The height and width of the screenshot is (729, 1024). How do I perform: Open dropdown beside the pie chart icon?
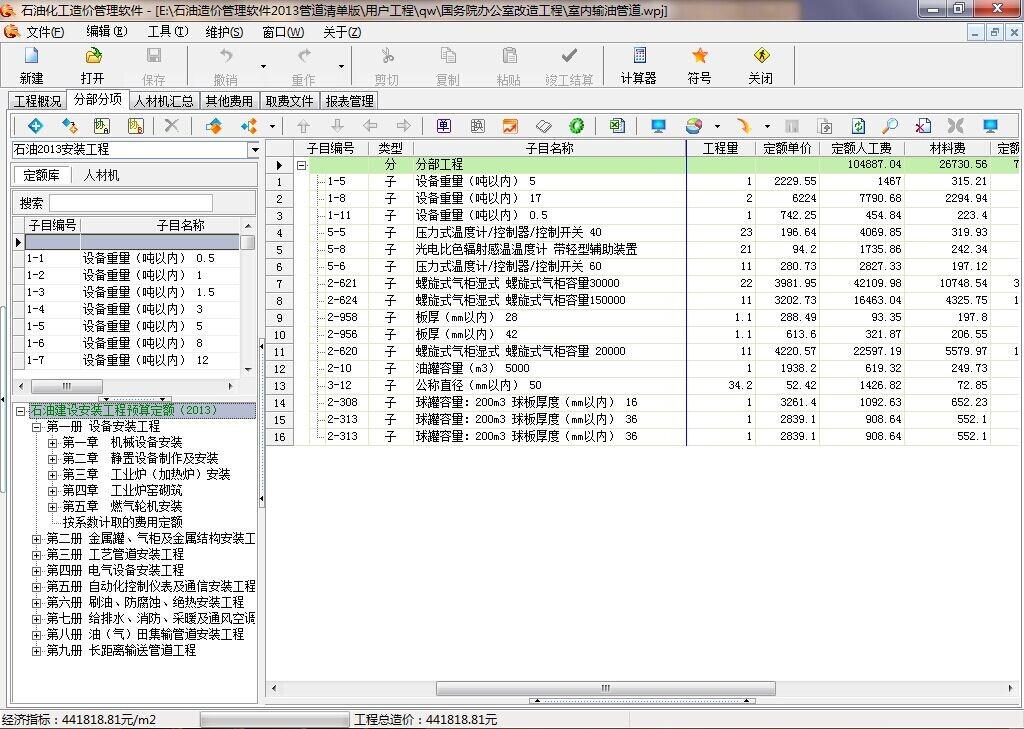[x=717, y=126]
